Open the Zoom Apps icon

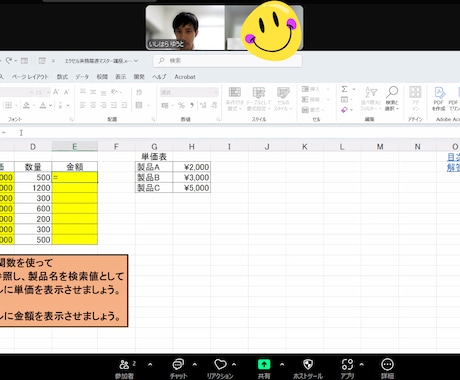(347, 364)
